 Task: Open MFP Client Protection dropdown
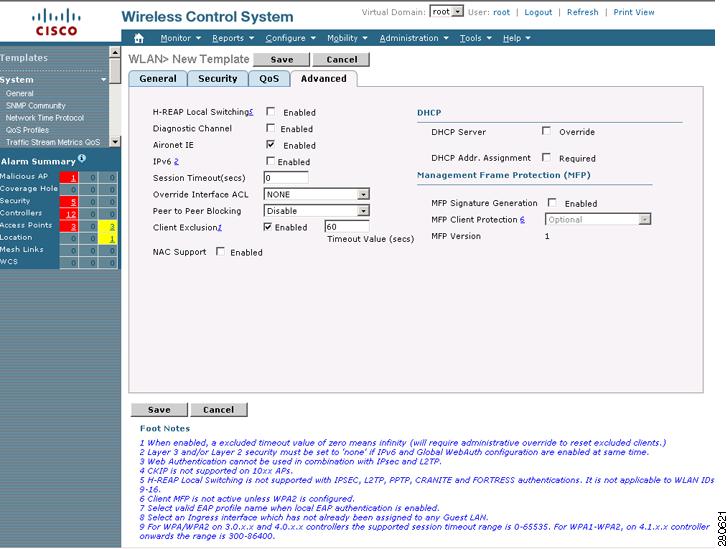[x=598, y=219]
